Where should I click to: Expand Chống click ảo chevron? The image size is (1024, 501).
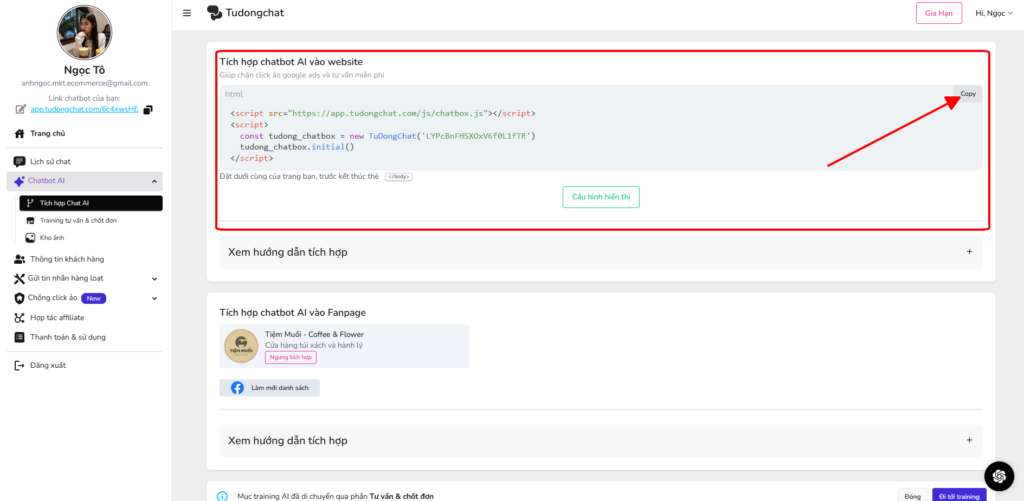[155, 299]
